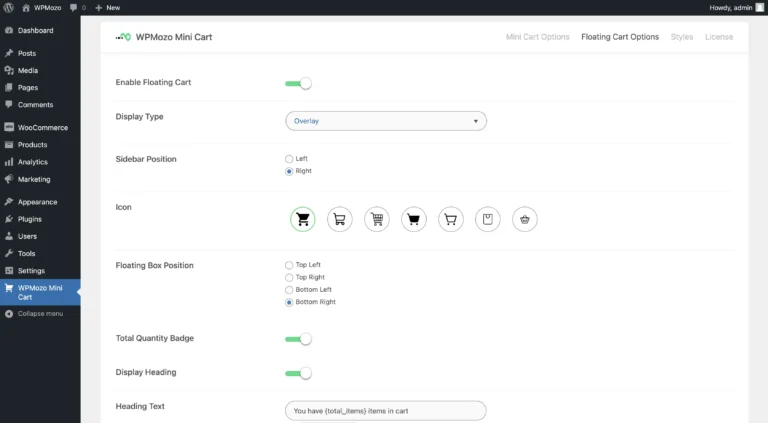The width and height of the screenshot is (768, 423).
Task: Switch to Floating Cart Options tab
Action: pos(620,37)
